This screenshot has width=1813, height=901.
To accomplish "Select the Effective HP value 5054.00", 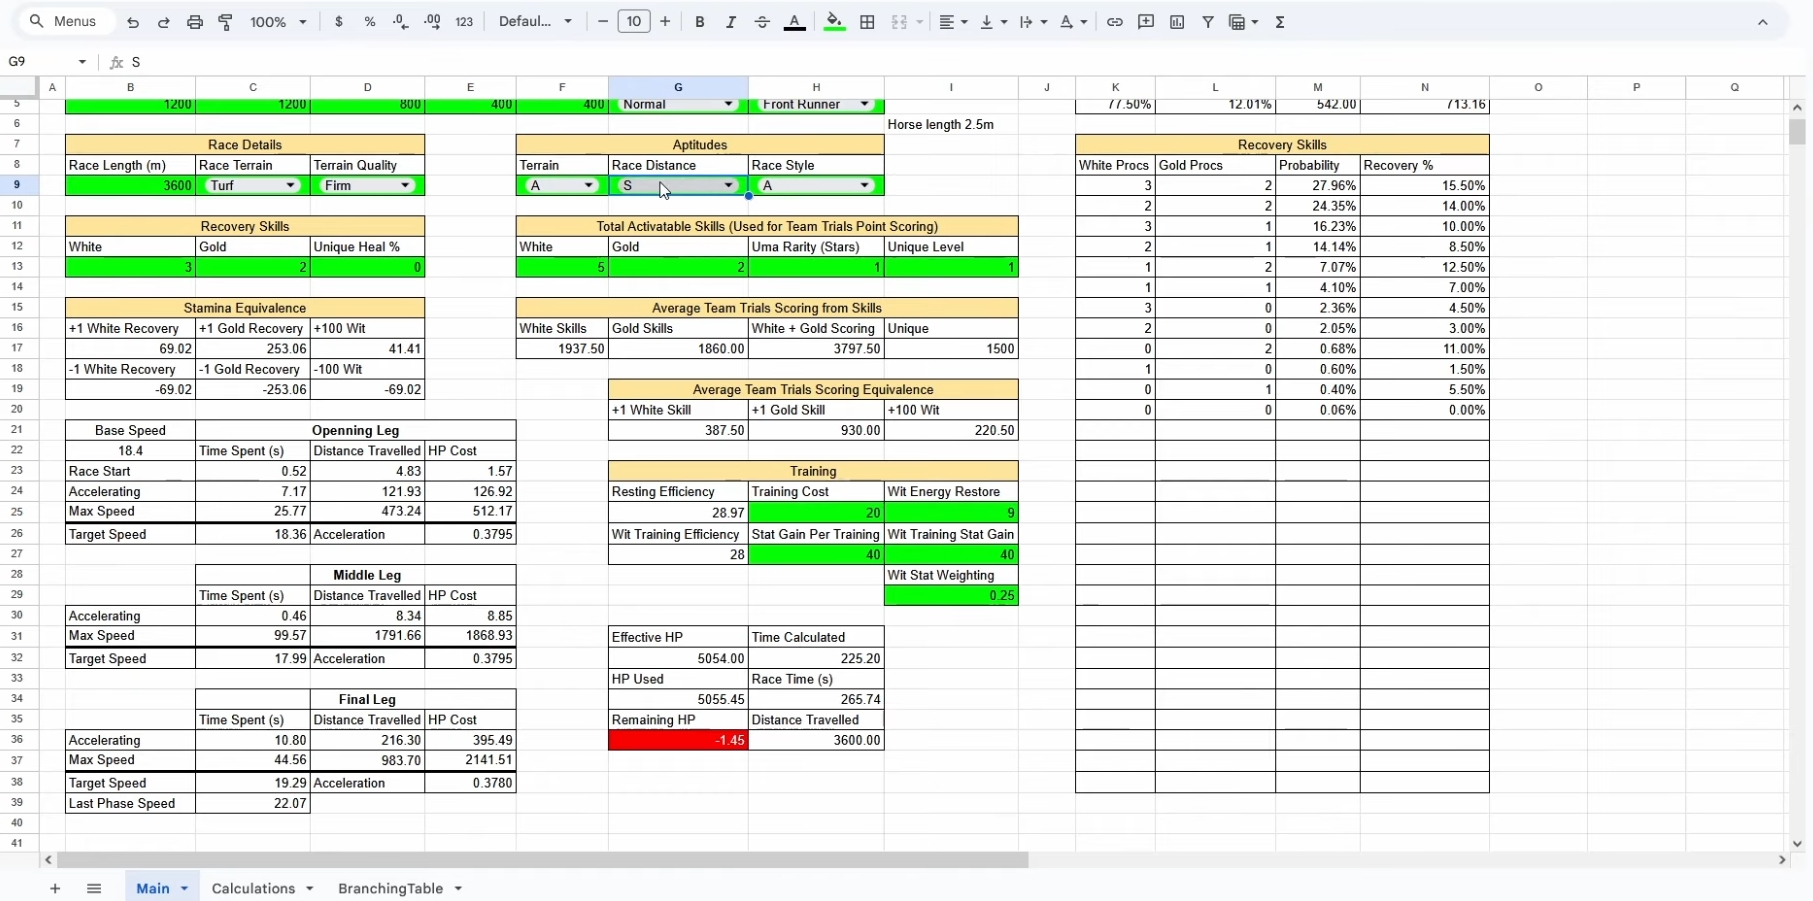I will [x=678, y=658].
